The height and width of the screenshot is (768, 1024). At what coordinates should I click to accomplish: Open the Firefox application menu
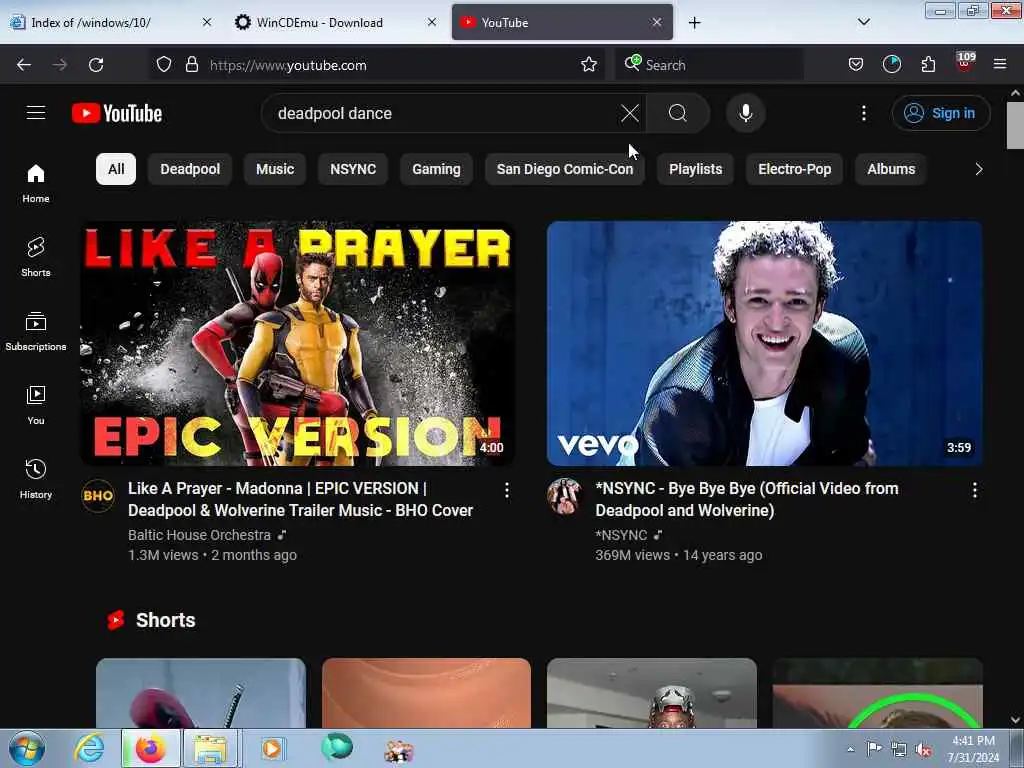(x=1000, y=65)
